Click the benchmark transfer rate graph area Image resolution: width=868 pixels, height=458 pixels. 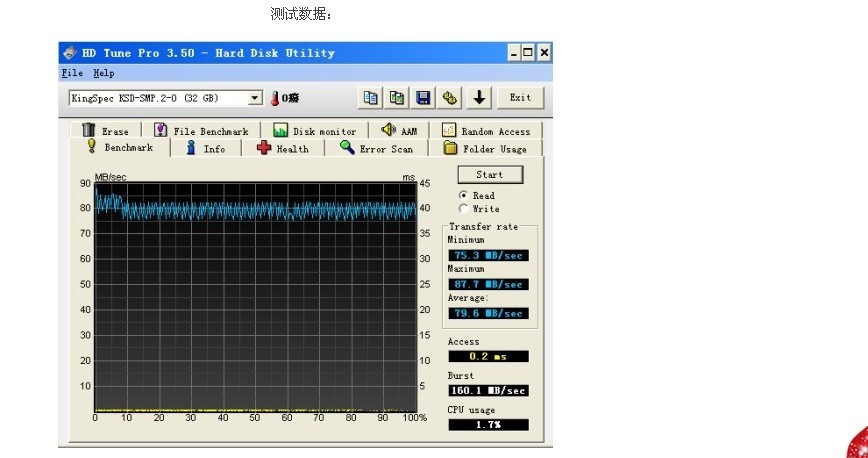[x=255, y=295]
